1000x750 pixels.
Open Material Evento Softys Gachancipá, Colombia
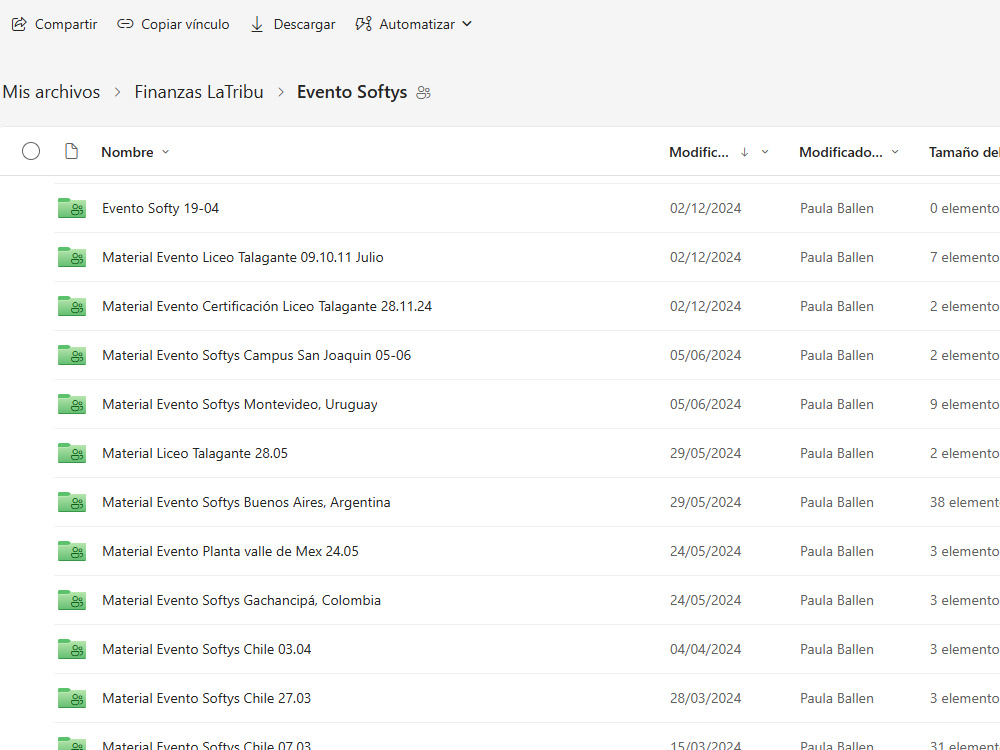click(x=242, y=600)
